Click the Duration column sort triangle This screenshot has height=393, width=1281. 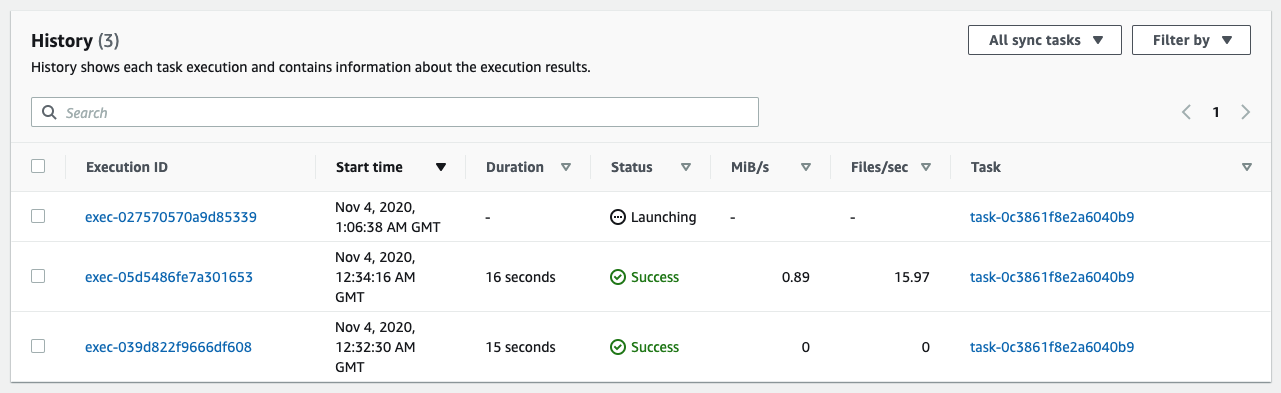pos(566,168)
